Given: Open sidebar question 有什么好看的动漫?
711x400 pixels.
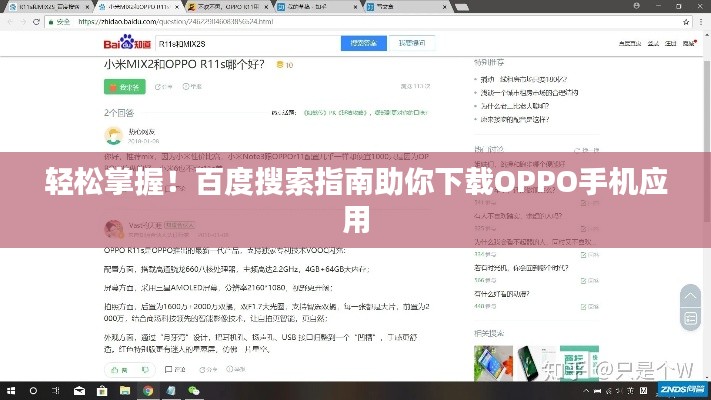Looking at the screenshot, I should [502, 294].
